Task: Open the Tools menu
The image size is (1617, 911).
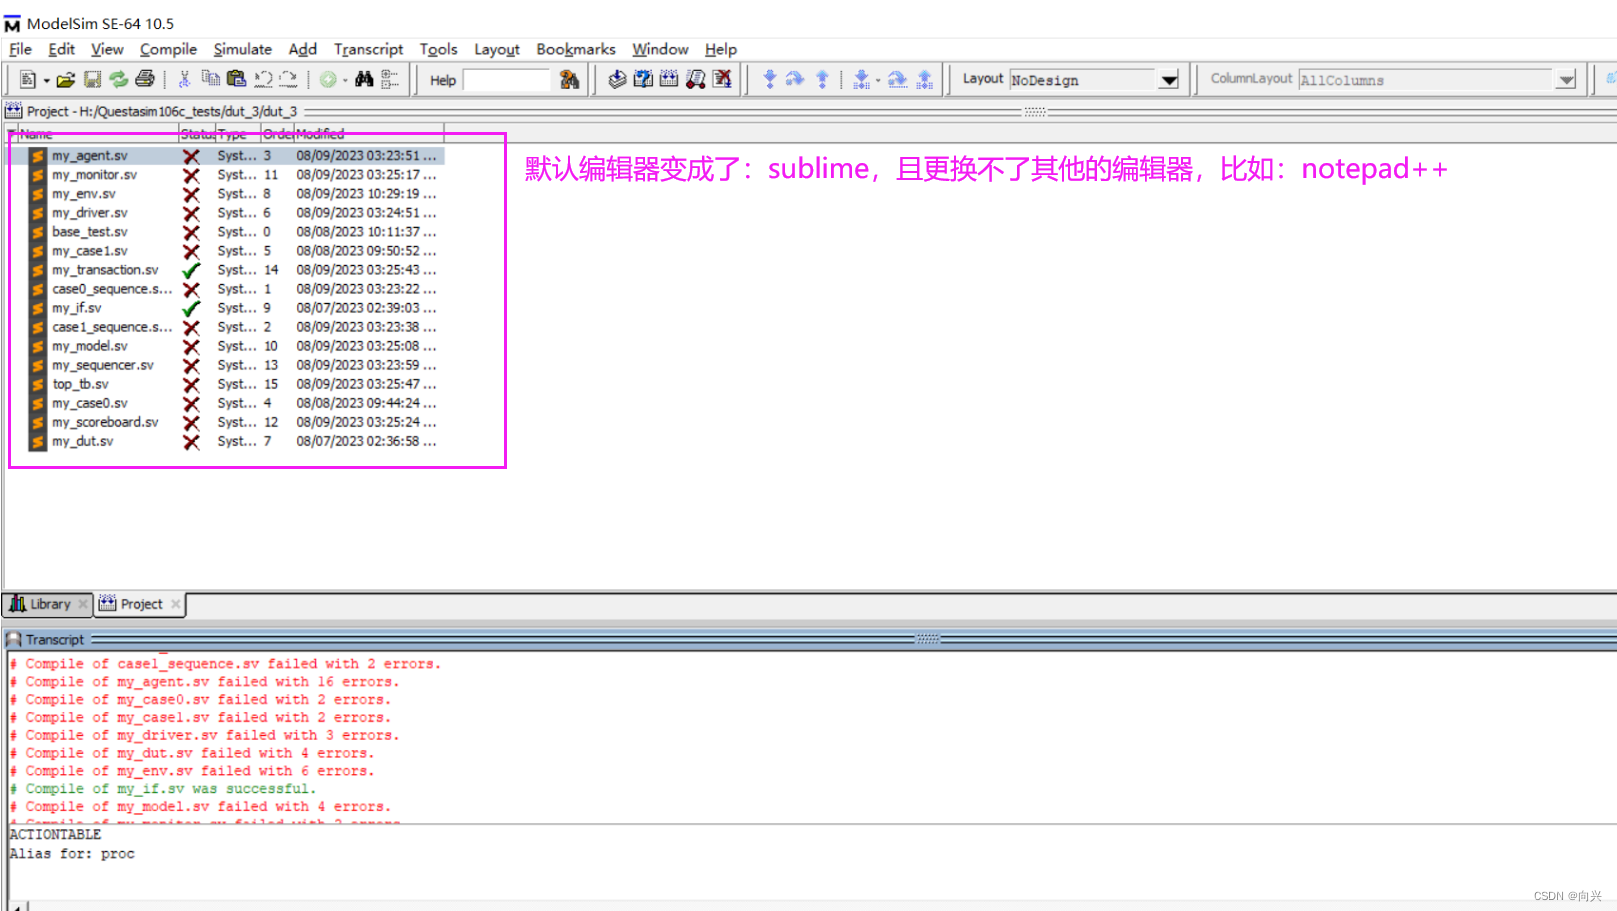Action: click(x=438, y=49)
